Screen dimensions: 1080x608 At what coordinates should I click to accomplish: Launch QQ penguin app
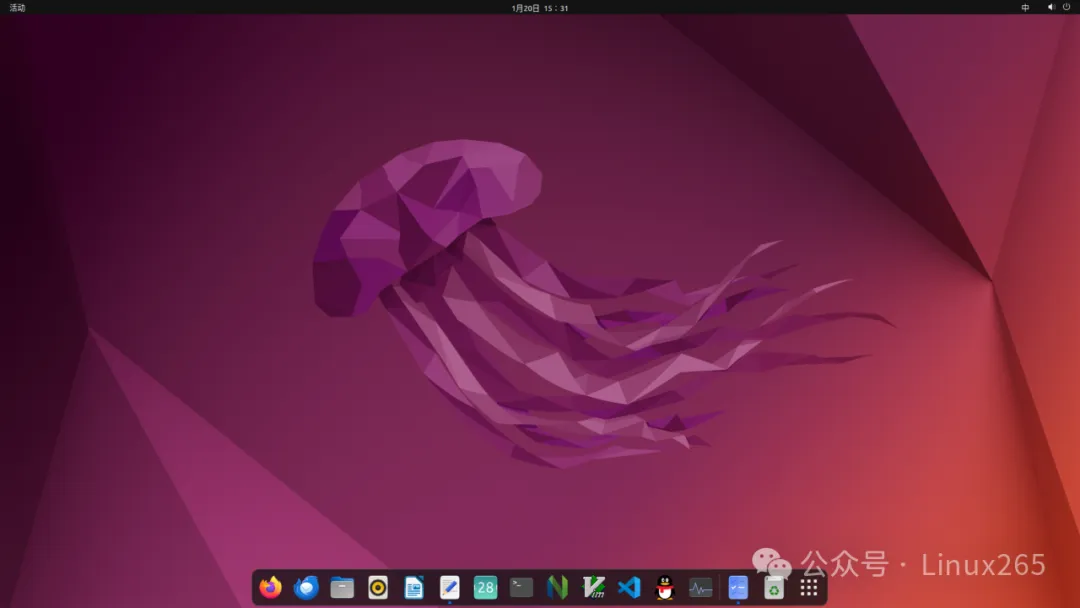(665, 587)
